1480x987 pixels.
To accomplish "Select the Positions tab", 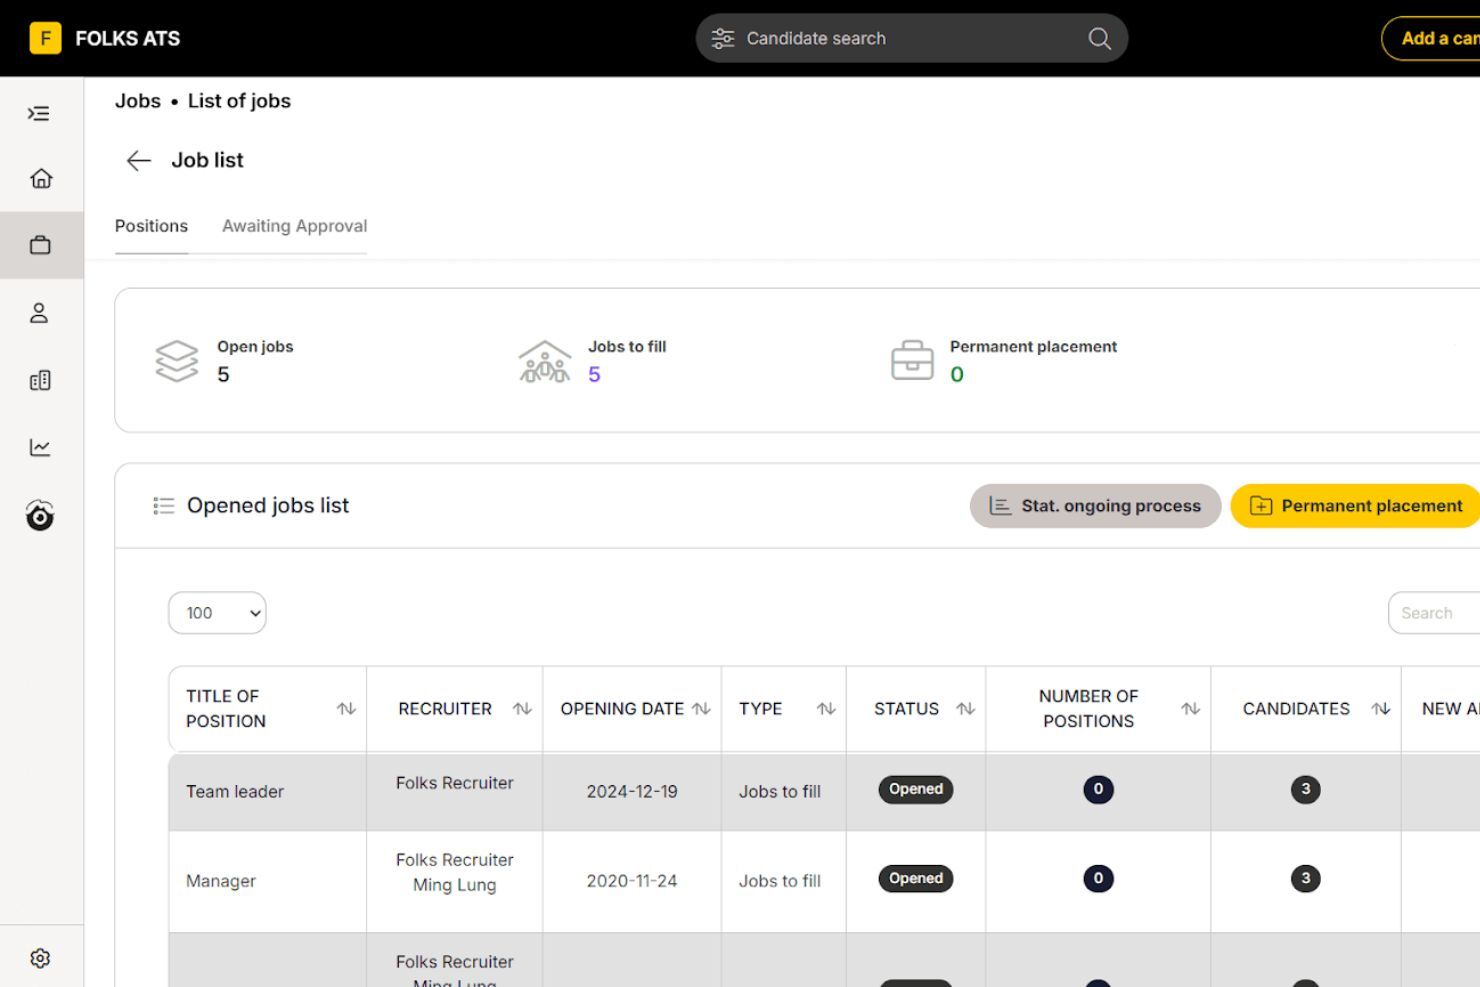I will click(x=151, y=226).
